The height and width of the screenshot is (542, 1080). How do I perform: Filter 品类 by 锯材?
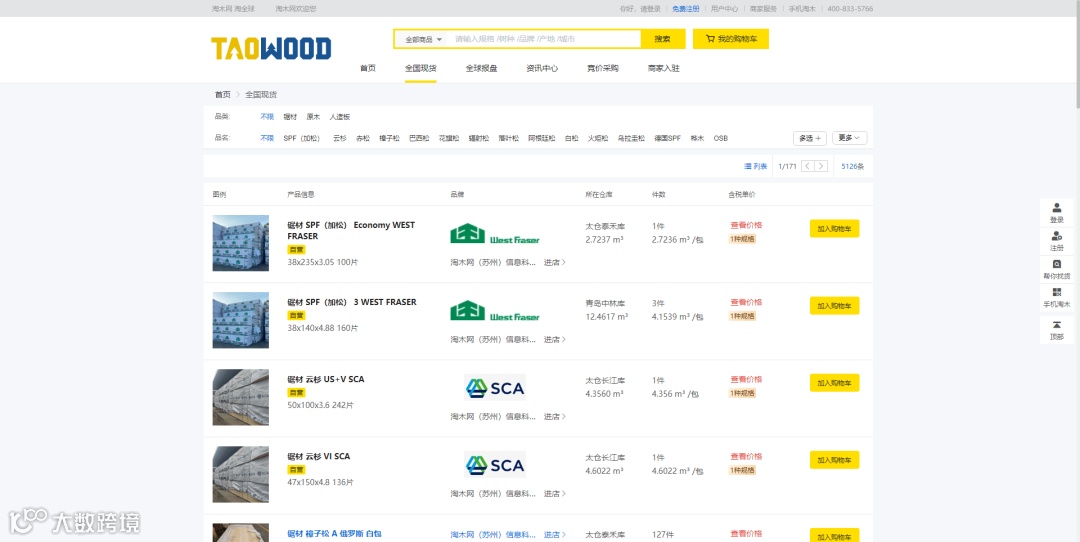(290, 117)
